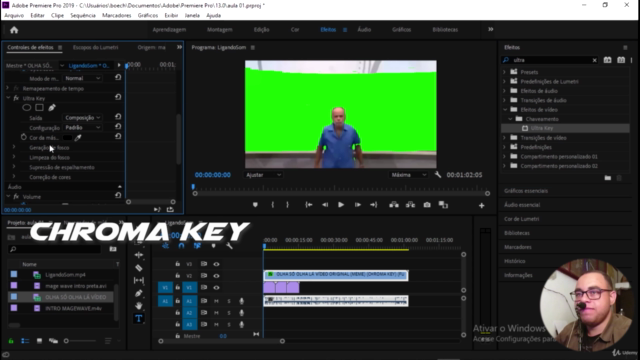Screen dimensions: 640x360
Task: Open the Escopos do Lumetri tab
Action: (96, 47)
